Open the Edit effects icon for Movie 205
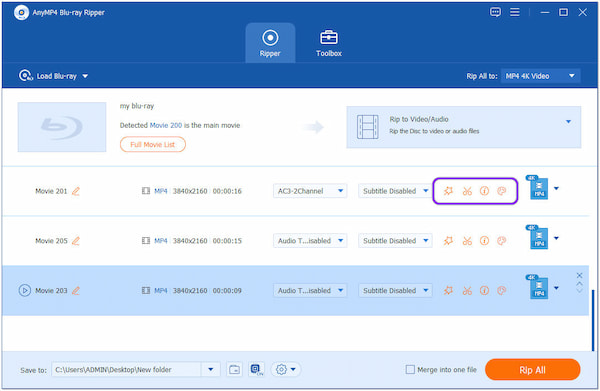The height and width of the screenshot is (391, 600). tap(448, 240)
